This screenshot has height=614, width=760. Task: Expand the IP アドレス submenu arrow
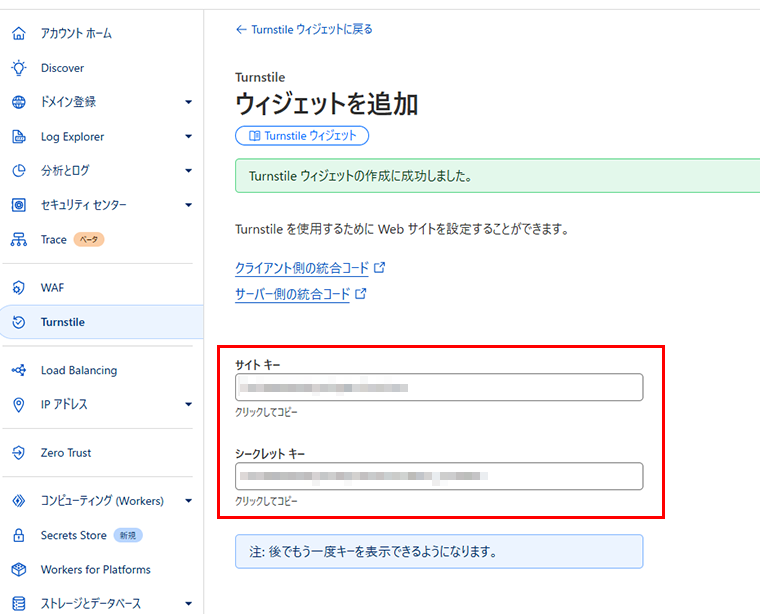(x=189, y=404)
